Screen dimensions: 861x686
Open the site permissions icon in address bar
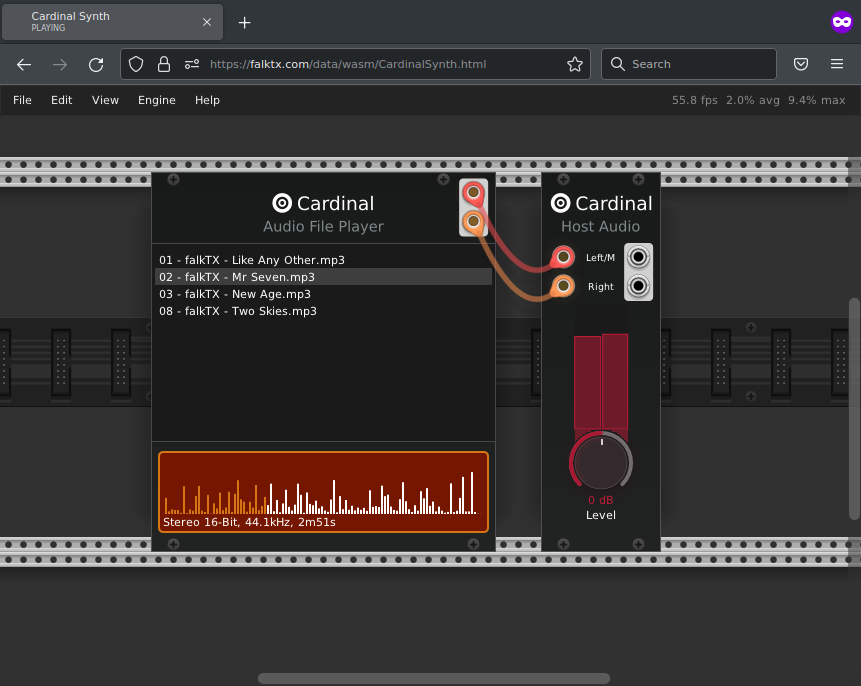(x=192, y=64)
